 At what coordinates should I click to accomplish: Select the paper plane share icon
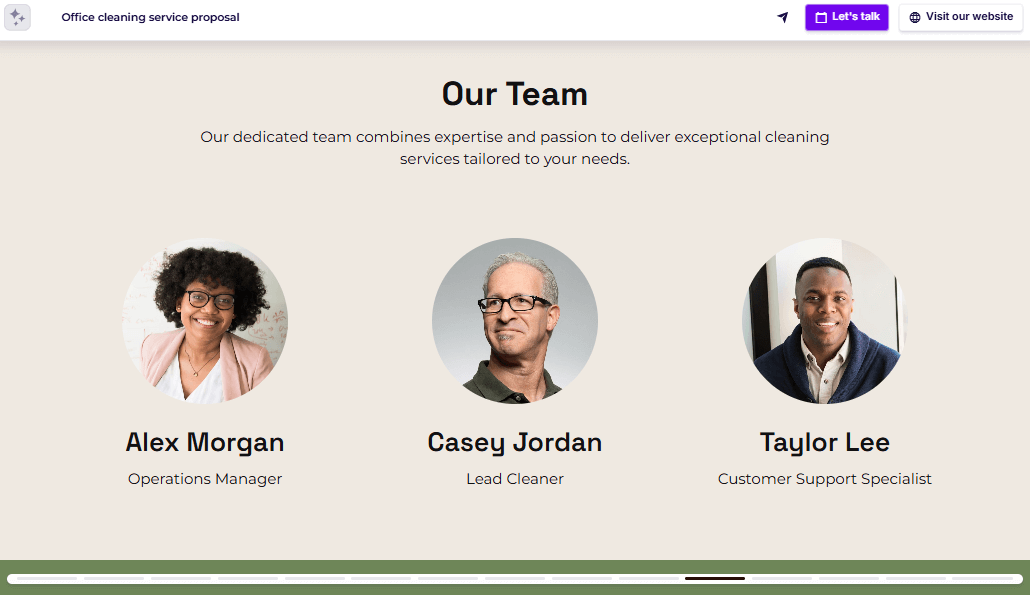[782, 17]
